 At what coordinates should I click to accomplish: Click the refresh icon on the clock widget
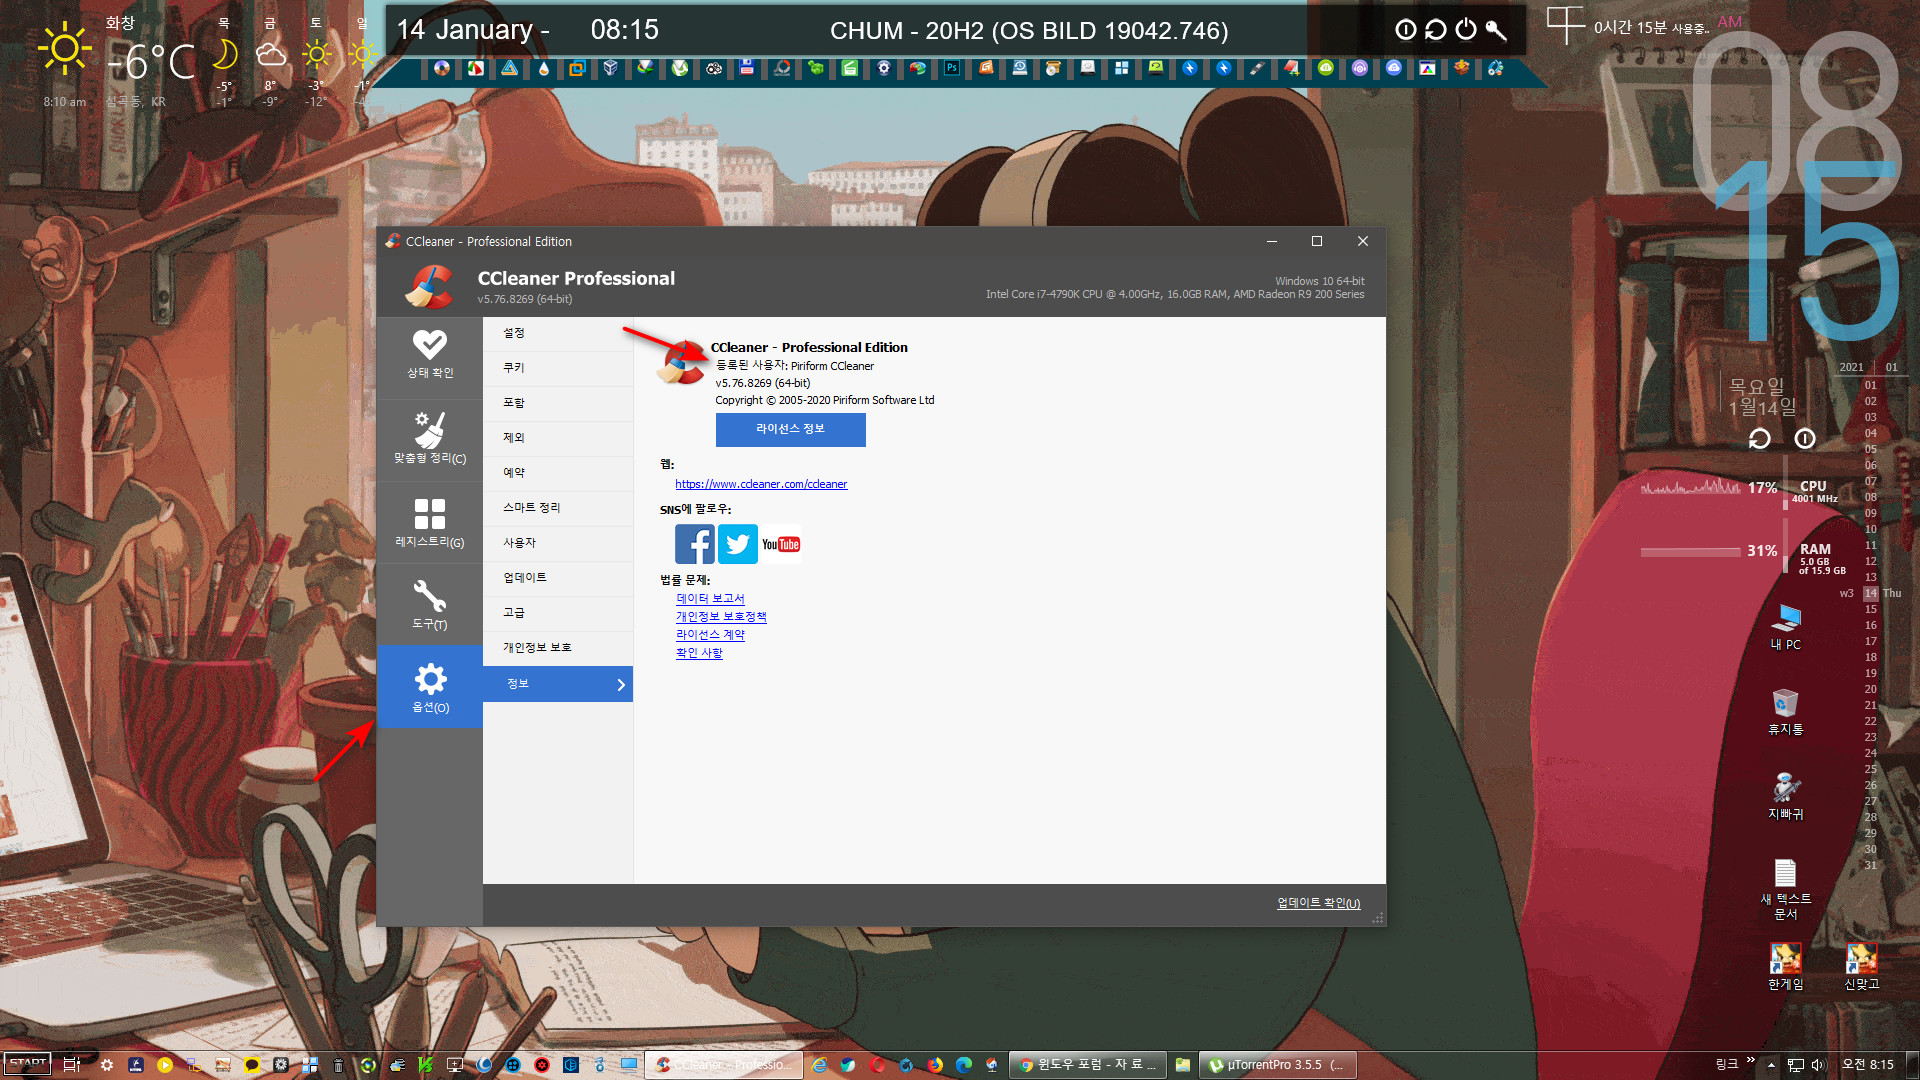coord(1760,438)
